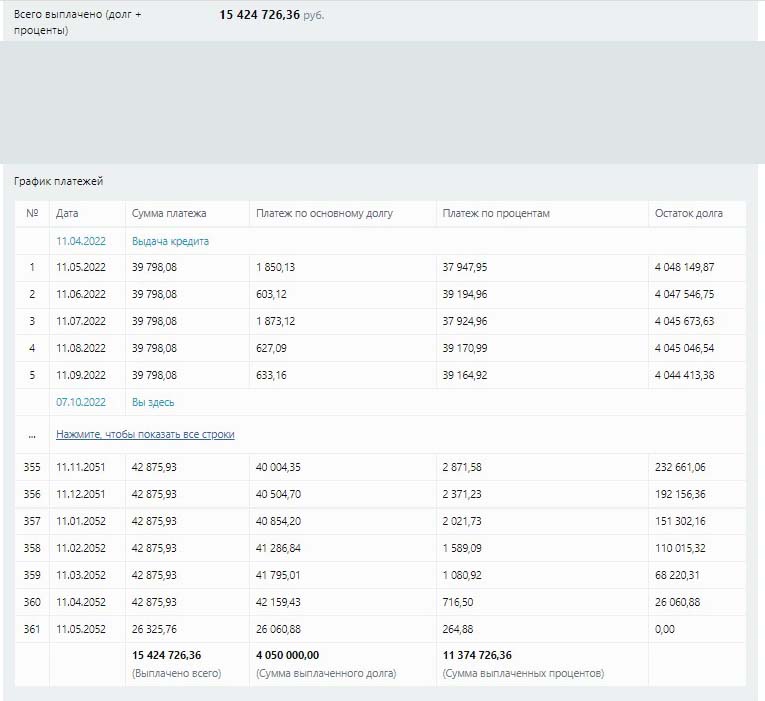Click the 'Остаток долга' column header
Screen dimensions: 765x701
click(688, 213)
